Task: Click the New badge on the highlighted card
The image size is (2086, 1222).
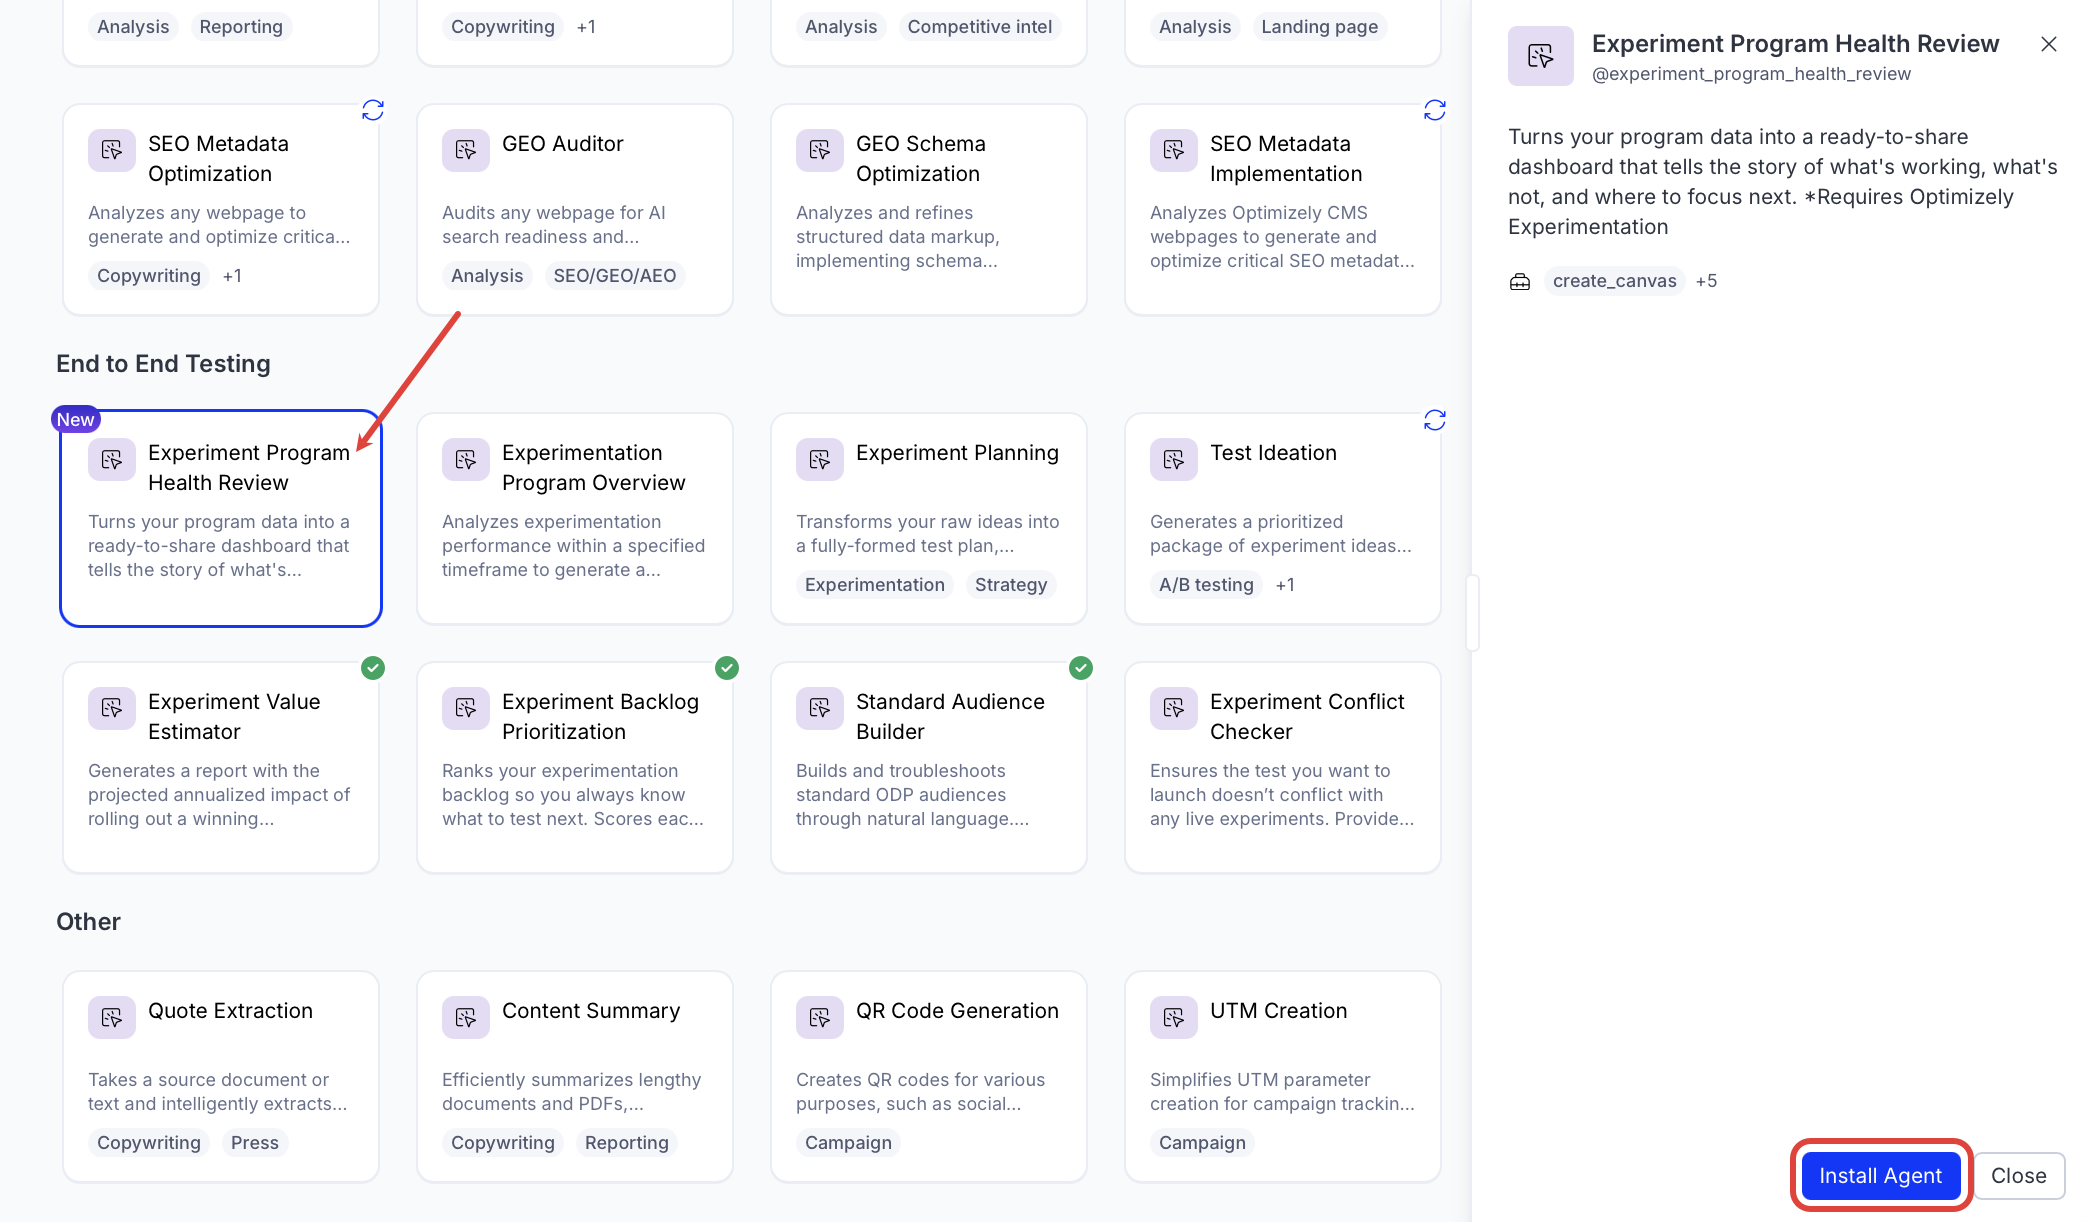Action: [75, 420]
